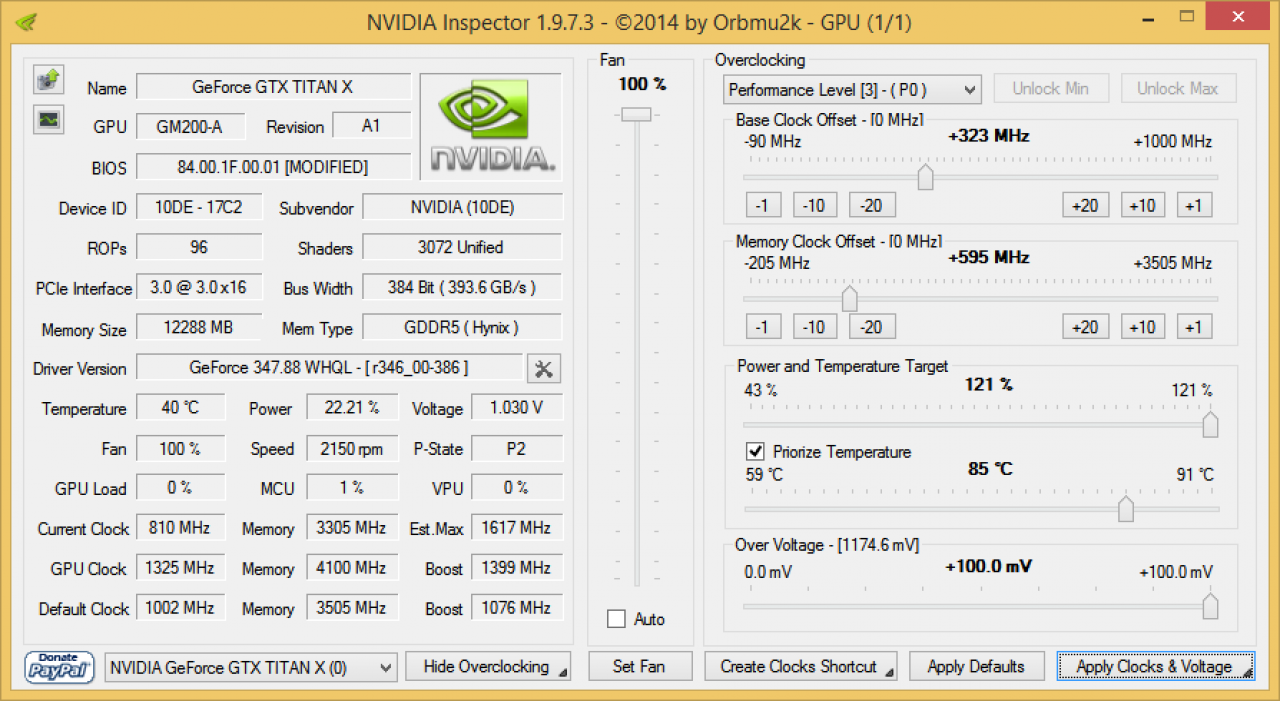The width and height of the screenshot is (1280, 701).
Task: Click Memory Clock +1 button
Action: 1193,327
